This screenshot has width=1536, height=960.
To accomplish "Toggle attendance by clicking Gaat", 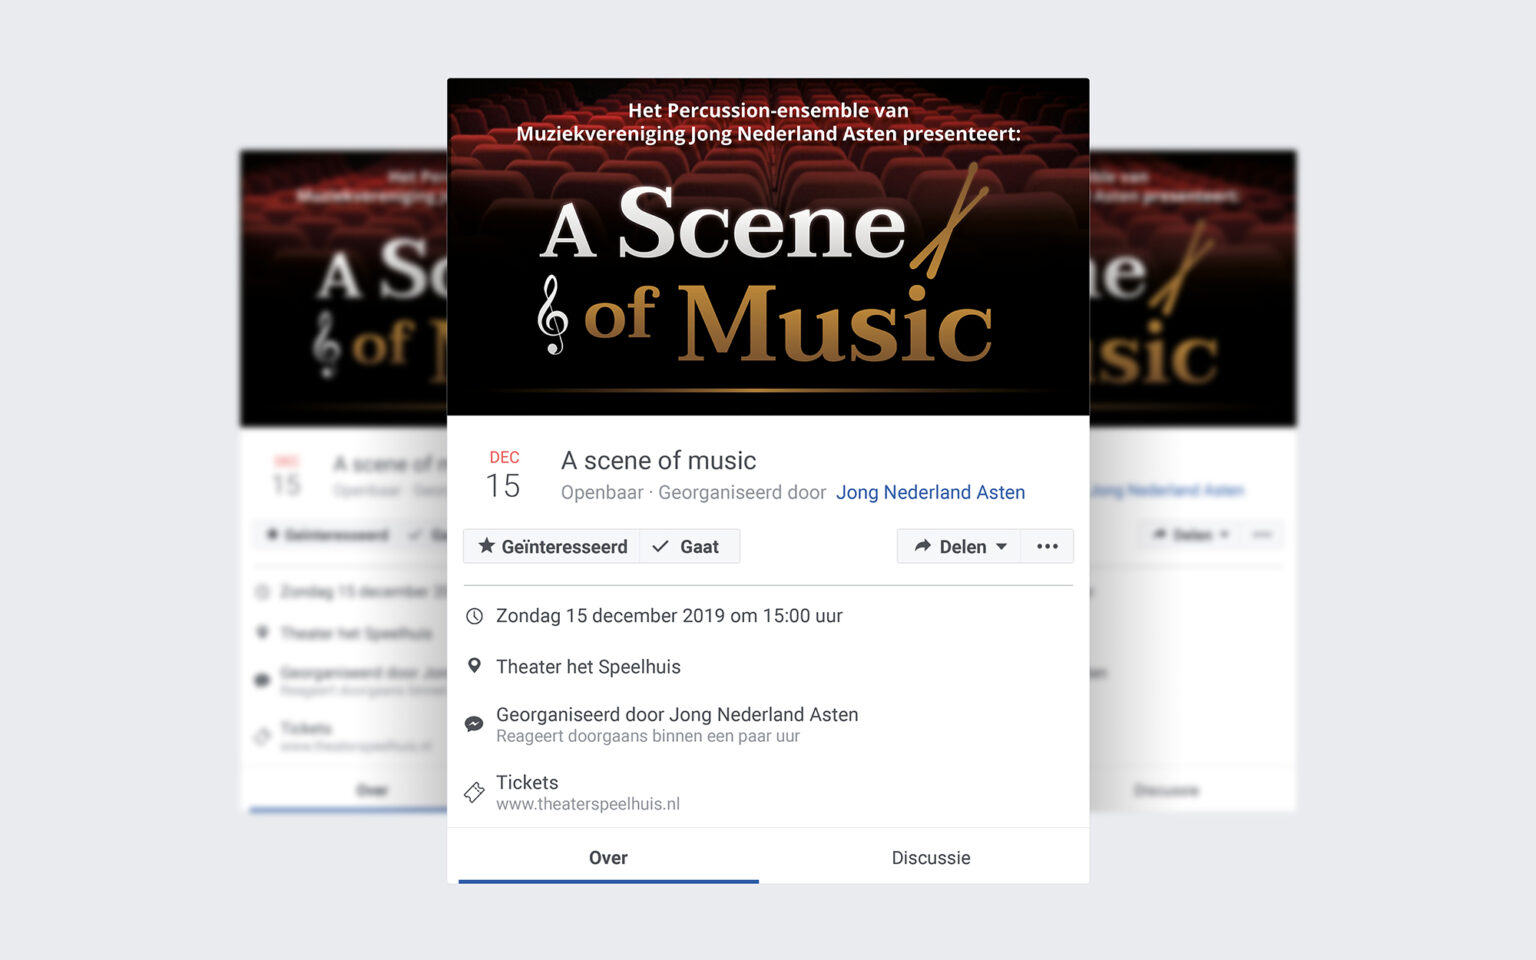I will (689, 546).
